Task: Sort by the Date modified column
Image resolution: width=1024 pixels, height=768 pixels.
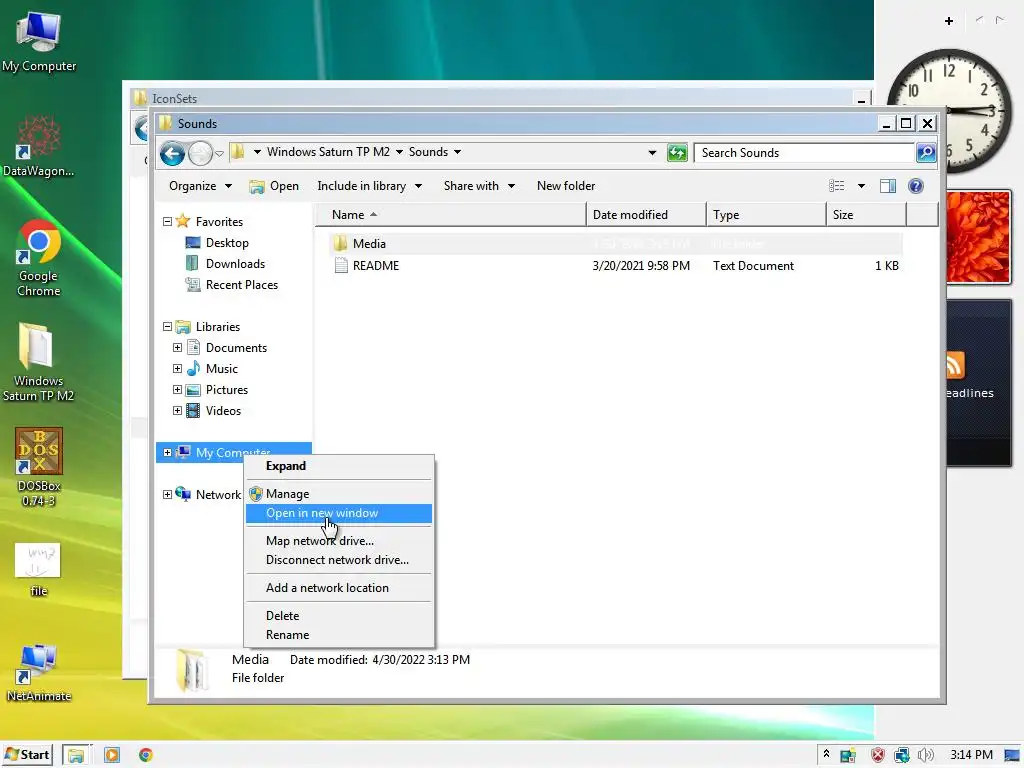Action: pos(646,215)
